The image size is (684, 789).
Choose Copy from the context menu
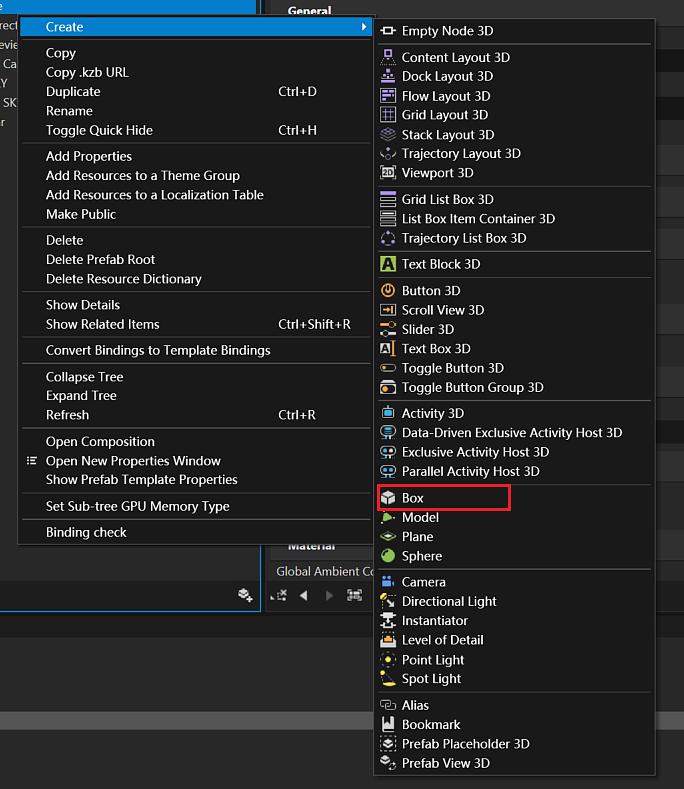[60, 53]
